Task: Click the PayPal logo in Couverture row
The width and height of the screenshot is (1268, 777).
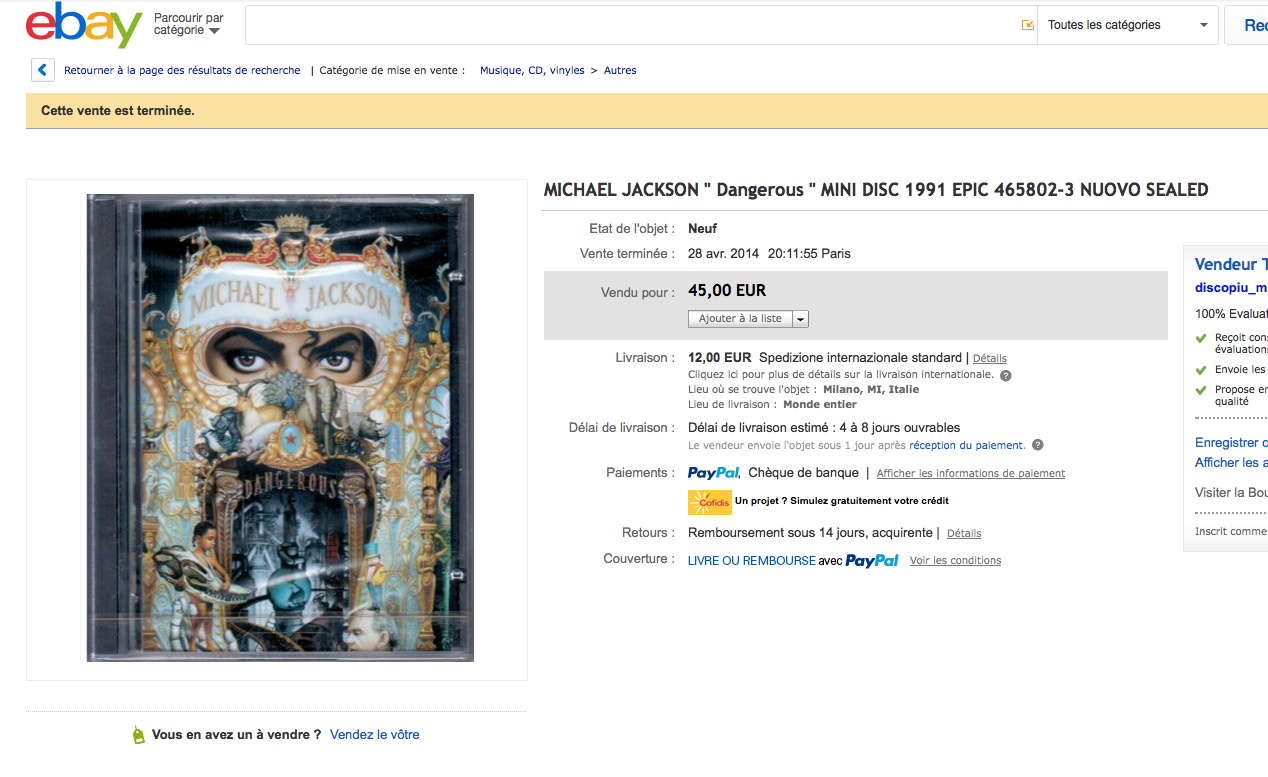Action: pos(872,561)
